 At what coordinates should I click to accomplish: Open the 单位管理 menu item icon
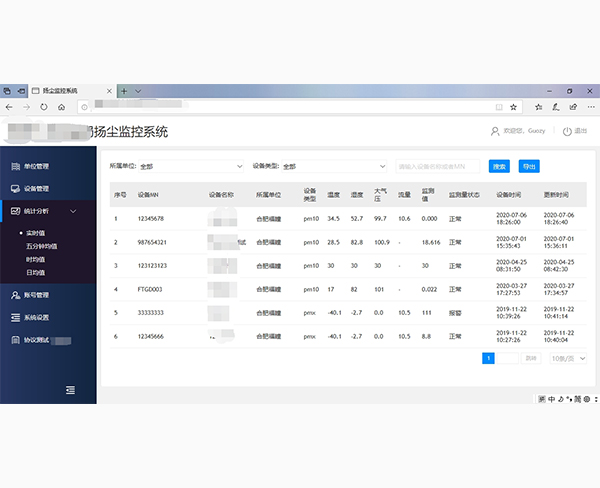click(15, 166)
